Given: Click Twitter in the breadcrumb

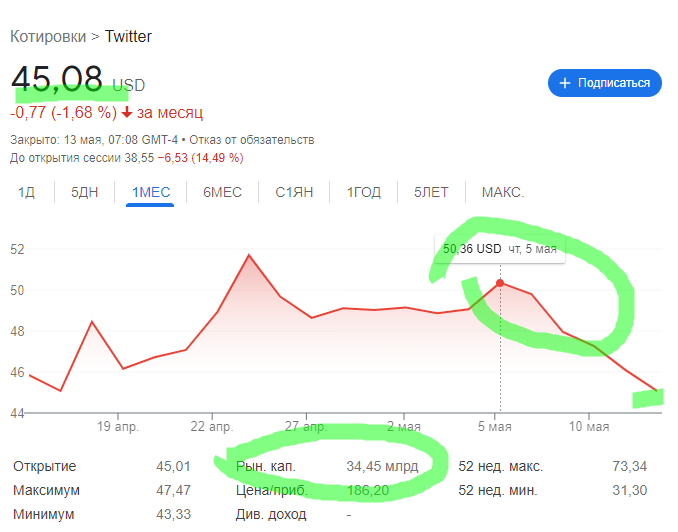Looking at the screenshot, I should pyautogui.click(x=128, y=37).
